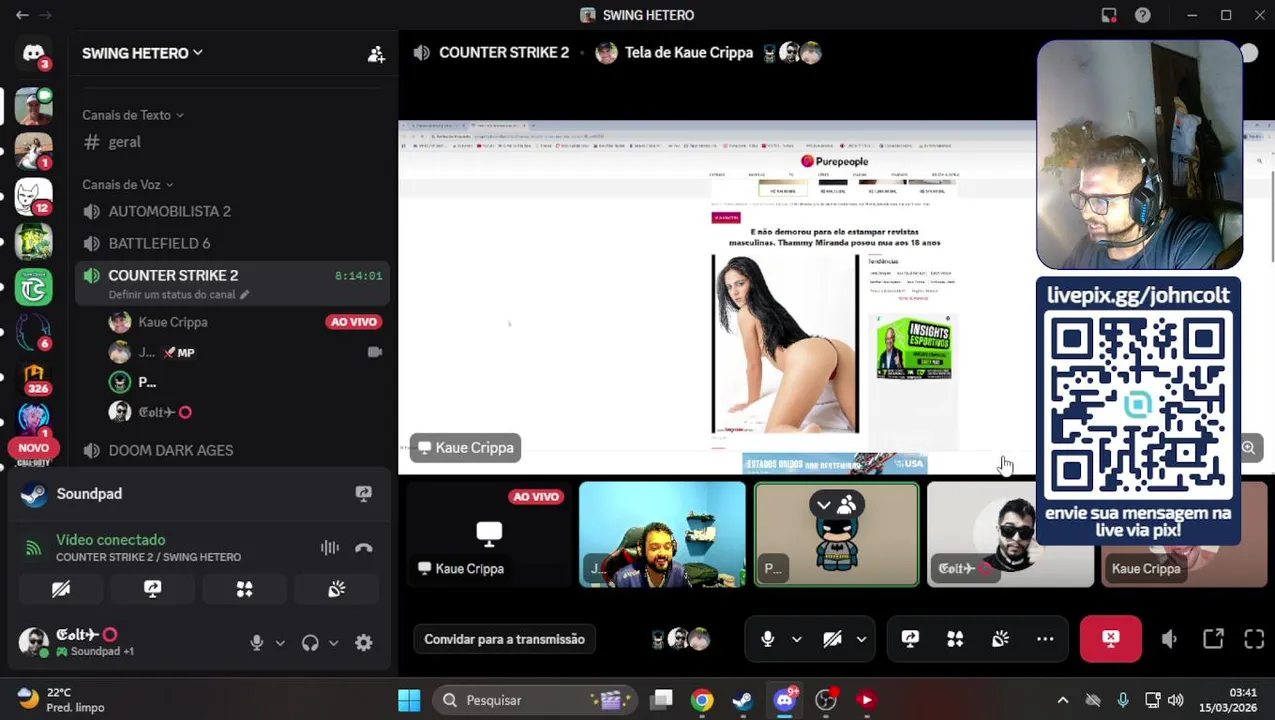
Task: Open user settings gear icon
Action: pos(364,643)
